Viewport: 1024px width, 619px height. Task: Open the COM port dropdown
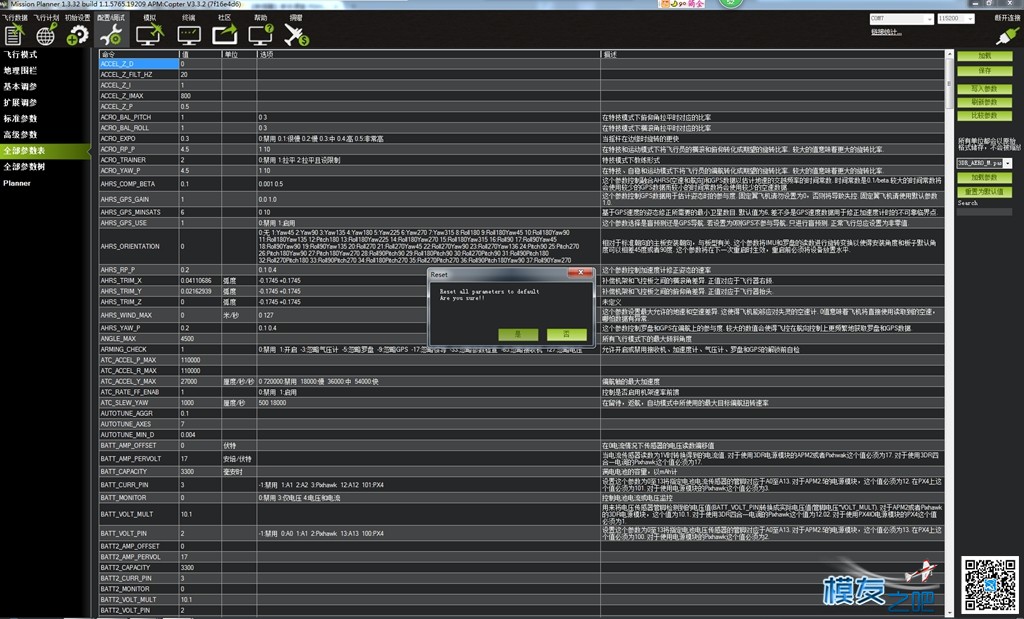901,19
